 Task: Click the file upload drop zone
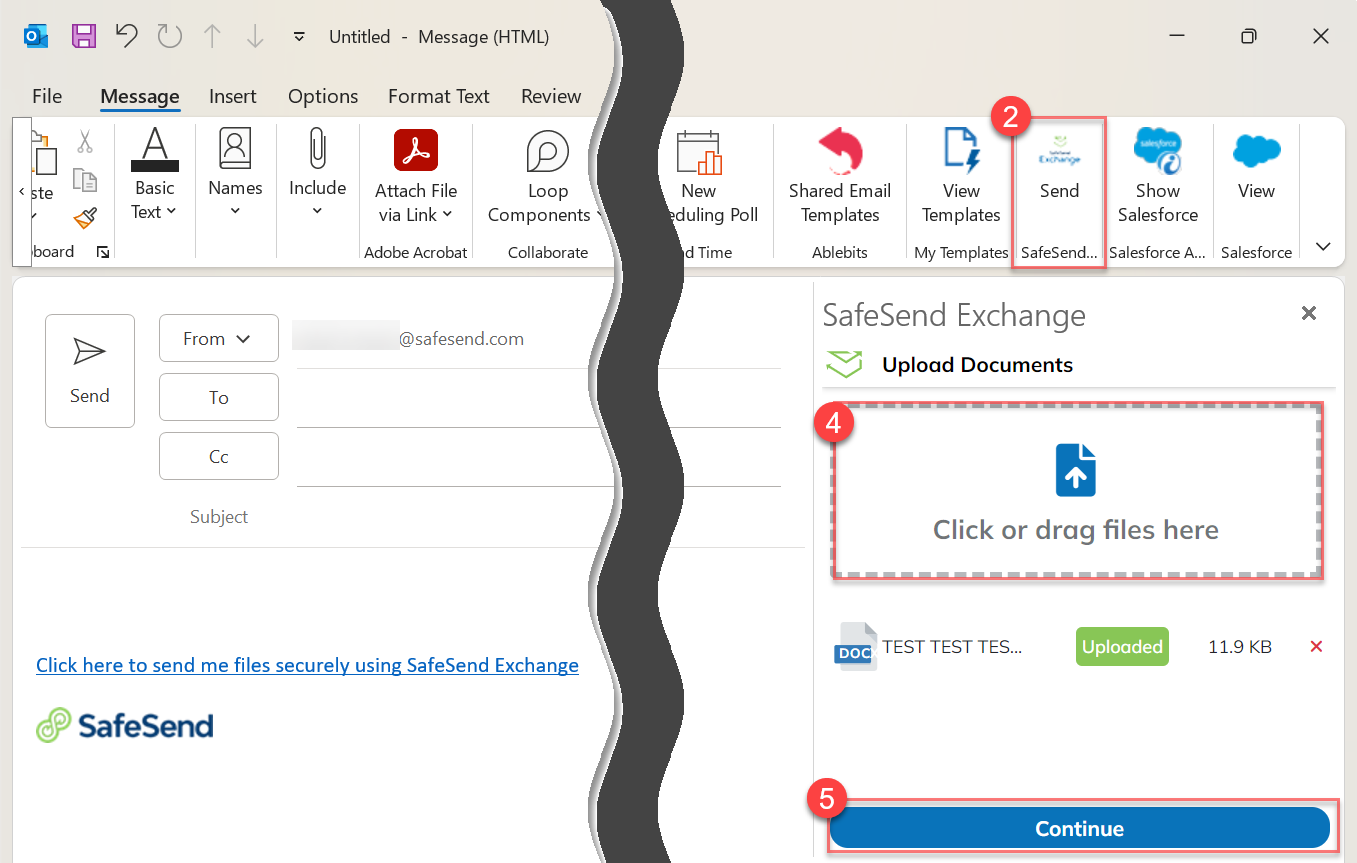coord(1076,490)
